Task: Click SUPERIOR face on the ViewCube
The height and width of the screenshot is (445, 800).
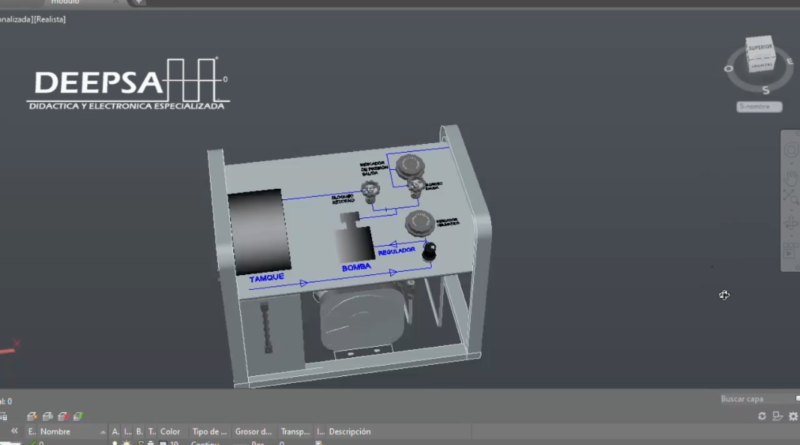Action: click(761, 47)
